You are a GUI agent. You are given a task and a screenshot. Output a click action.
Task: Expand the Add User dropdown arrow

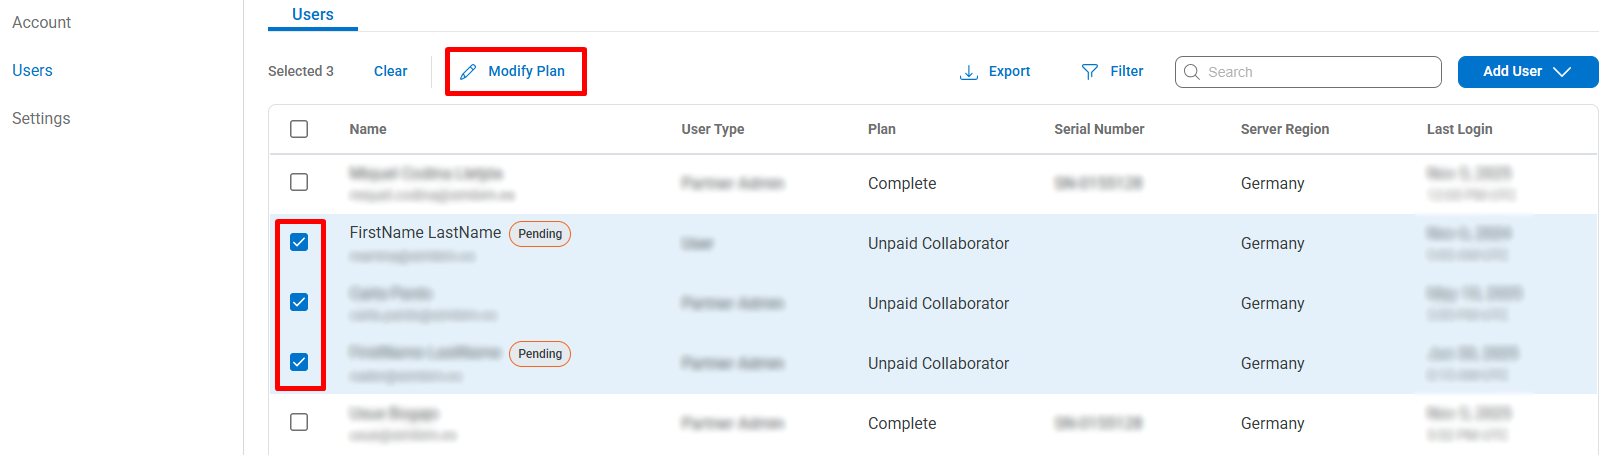(1562, 72)
